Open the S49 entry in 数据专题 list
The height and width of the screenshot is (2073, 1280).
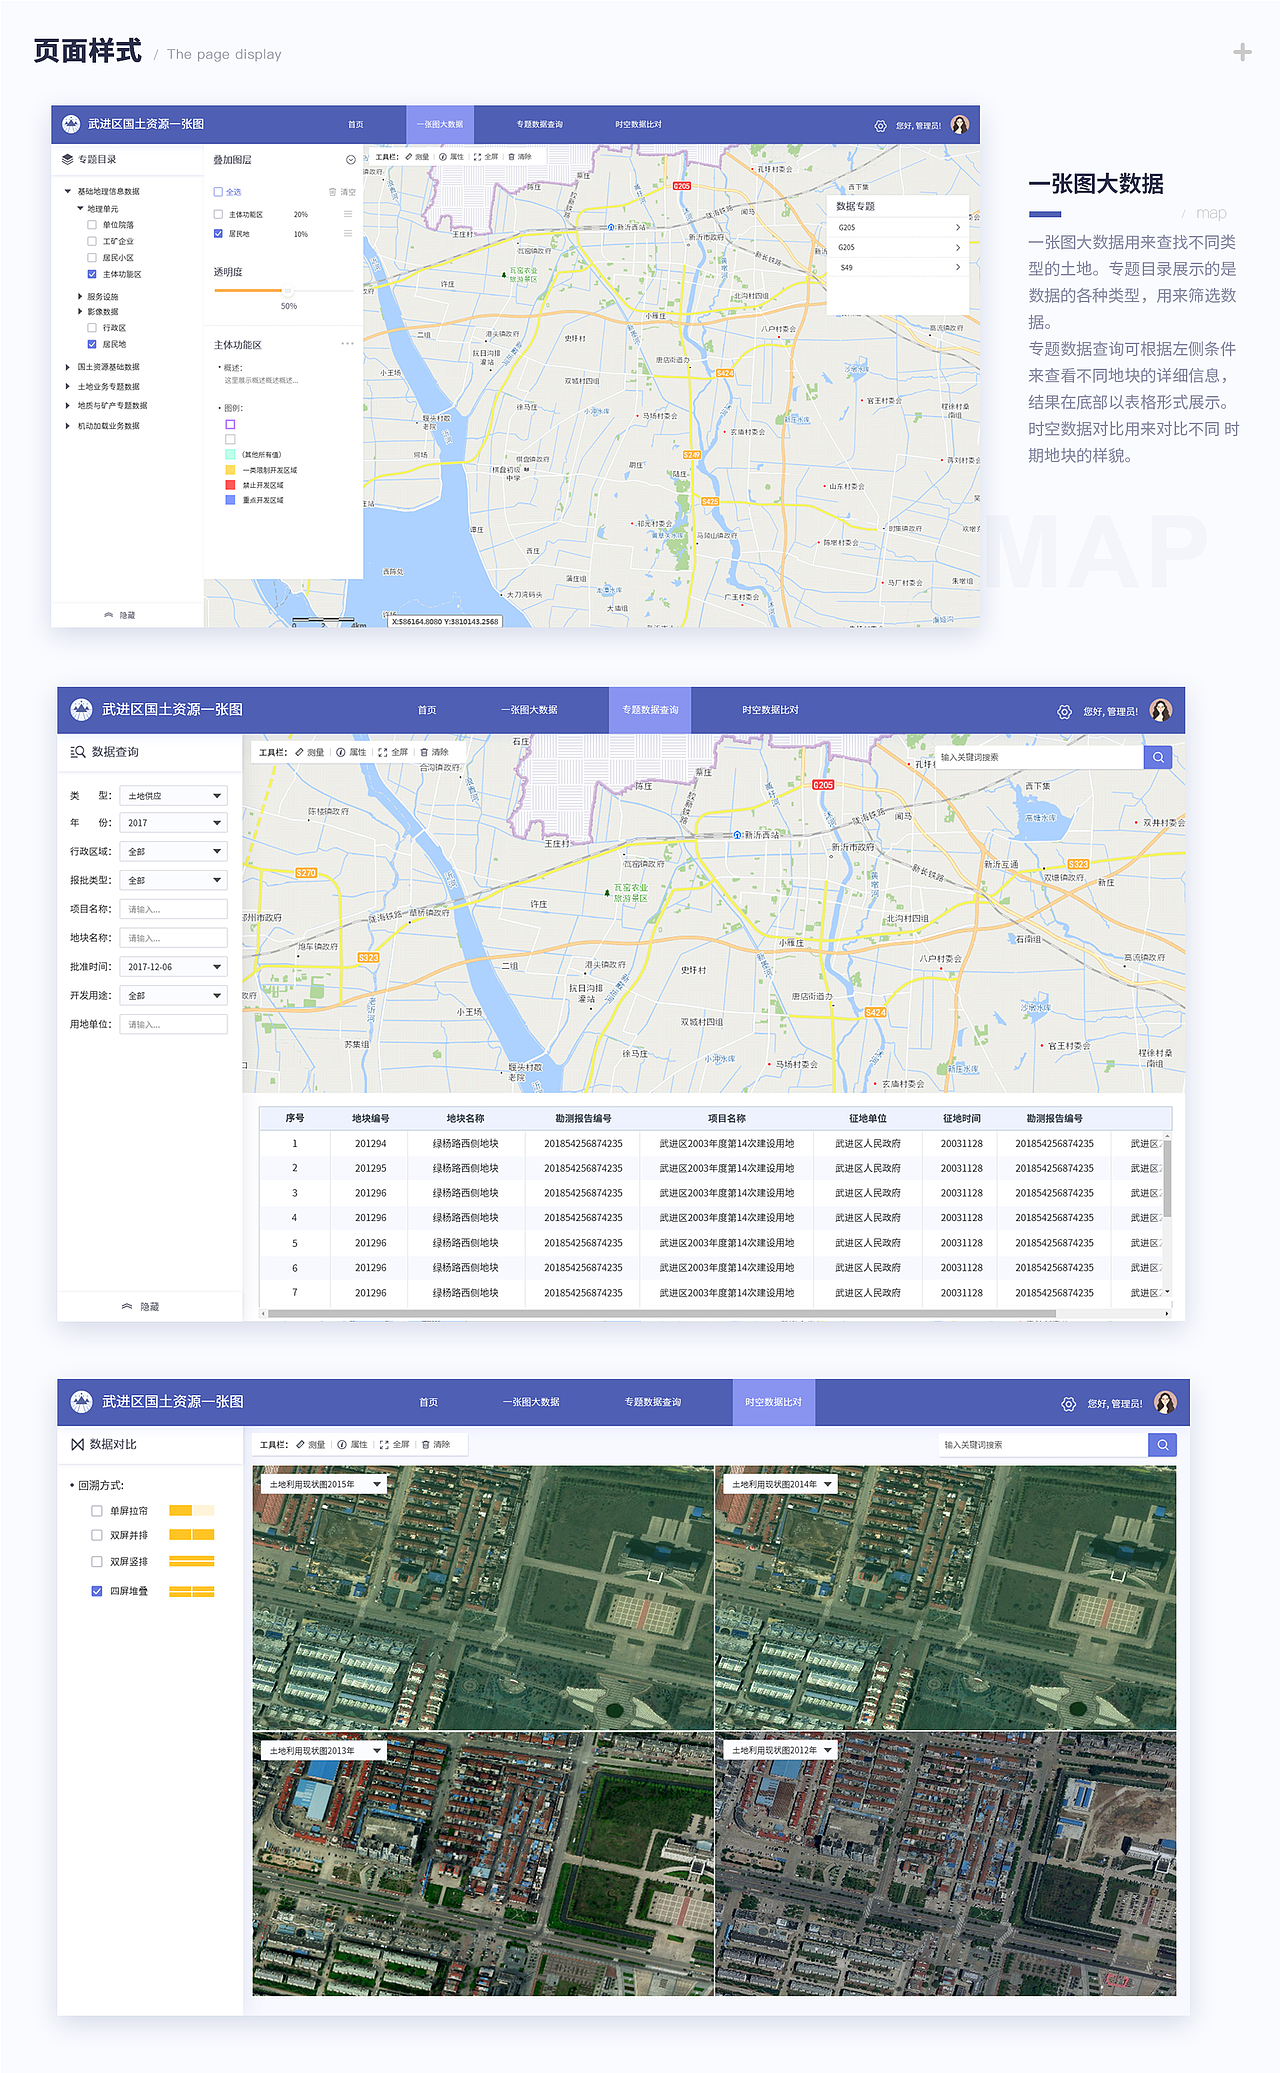point(898,268)
